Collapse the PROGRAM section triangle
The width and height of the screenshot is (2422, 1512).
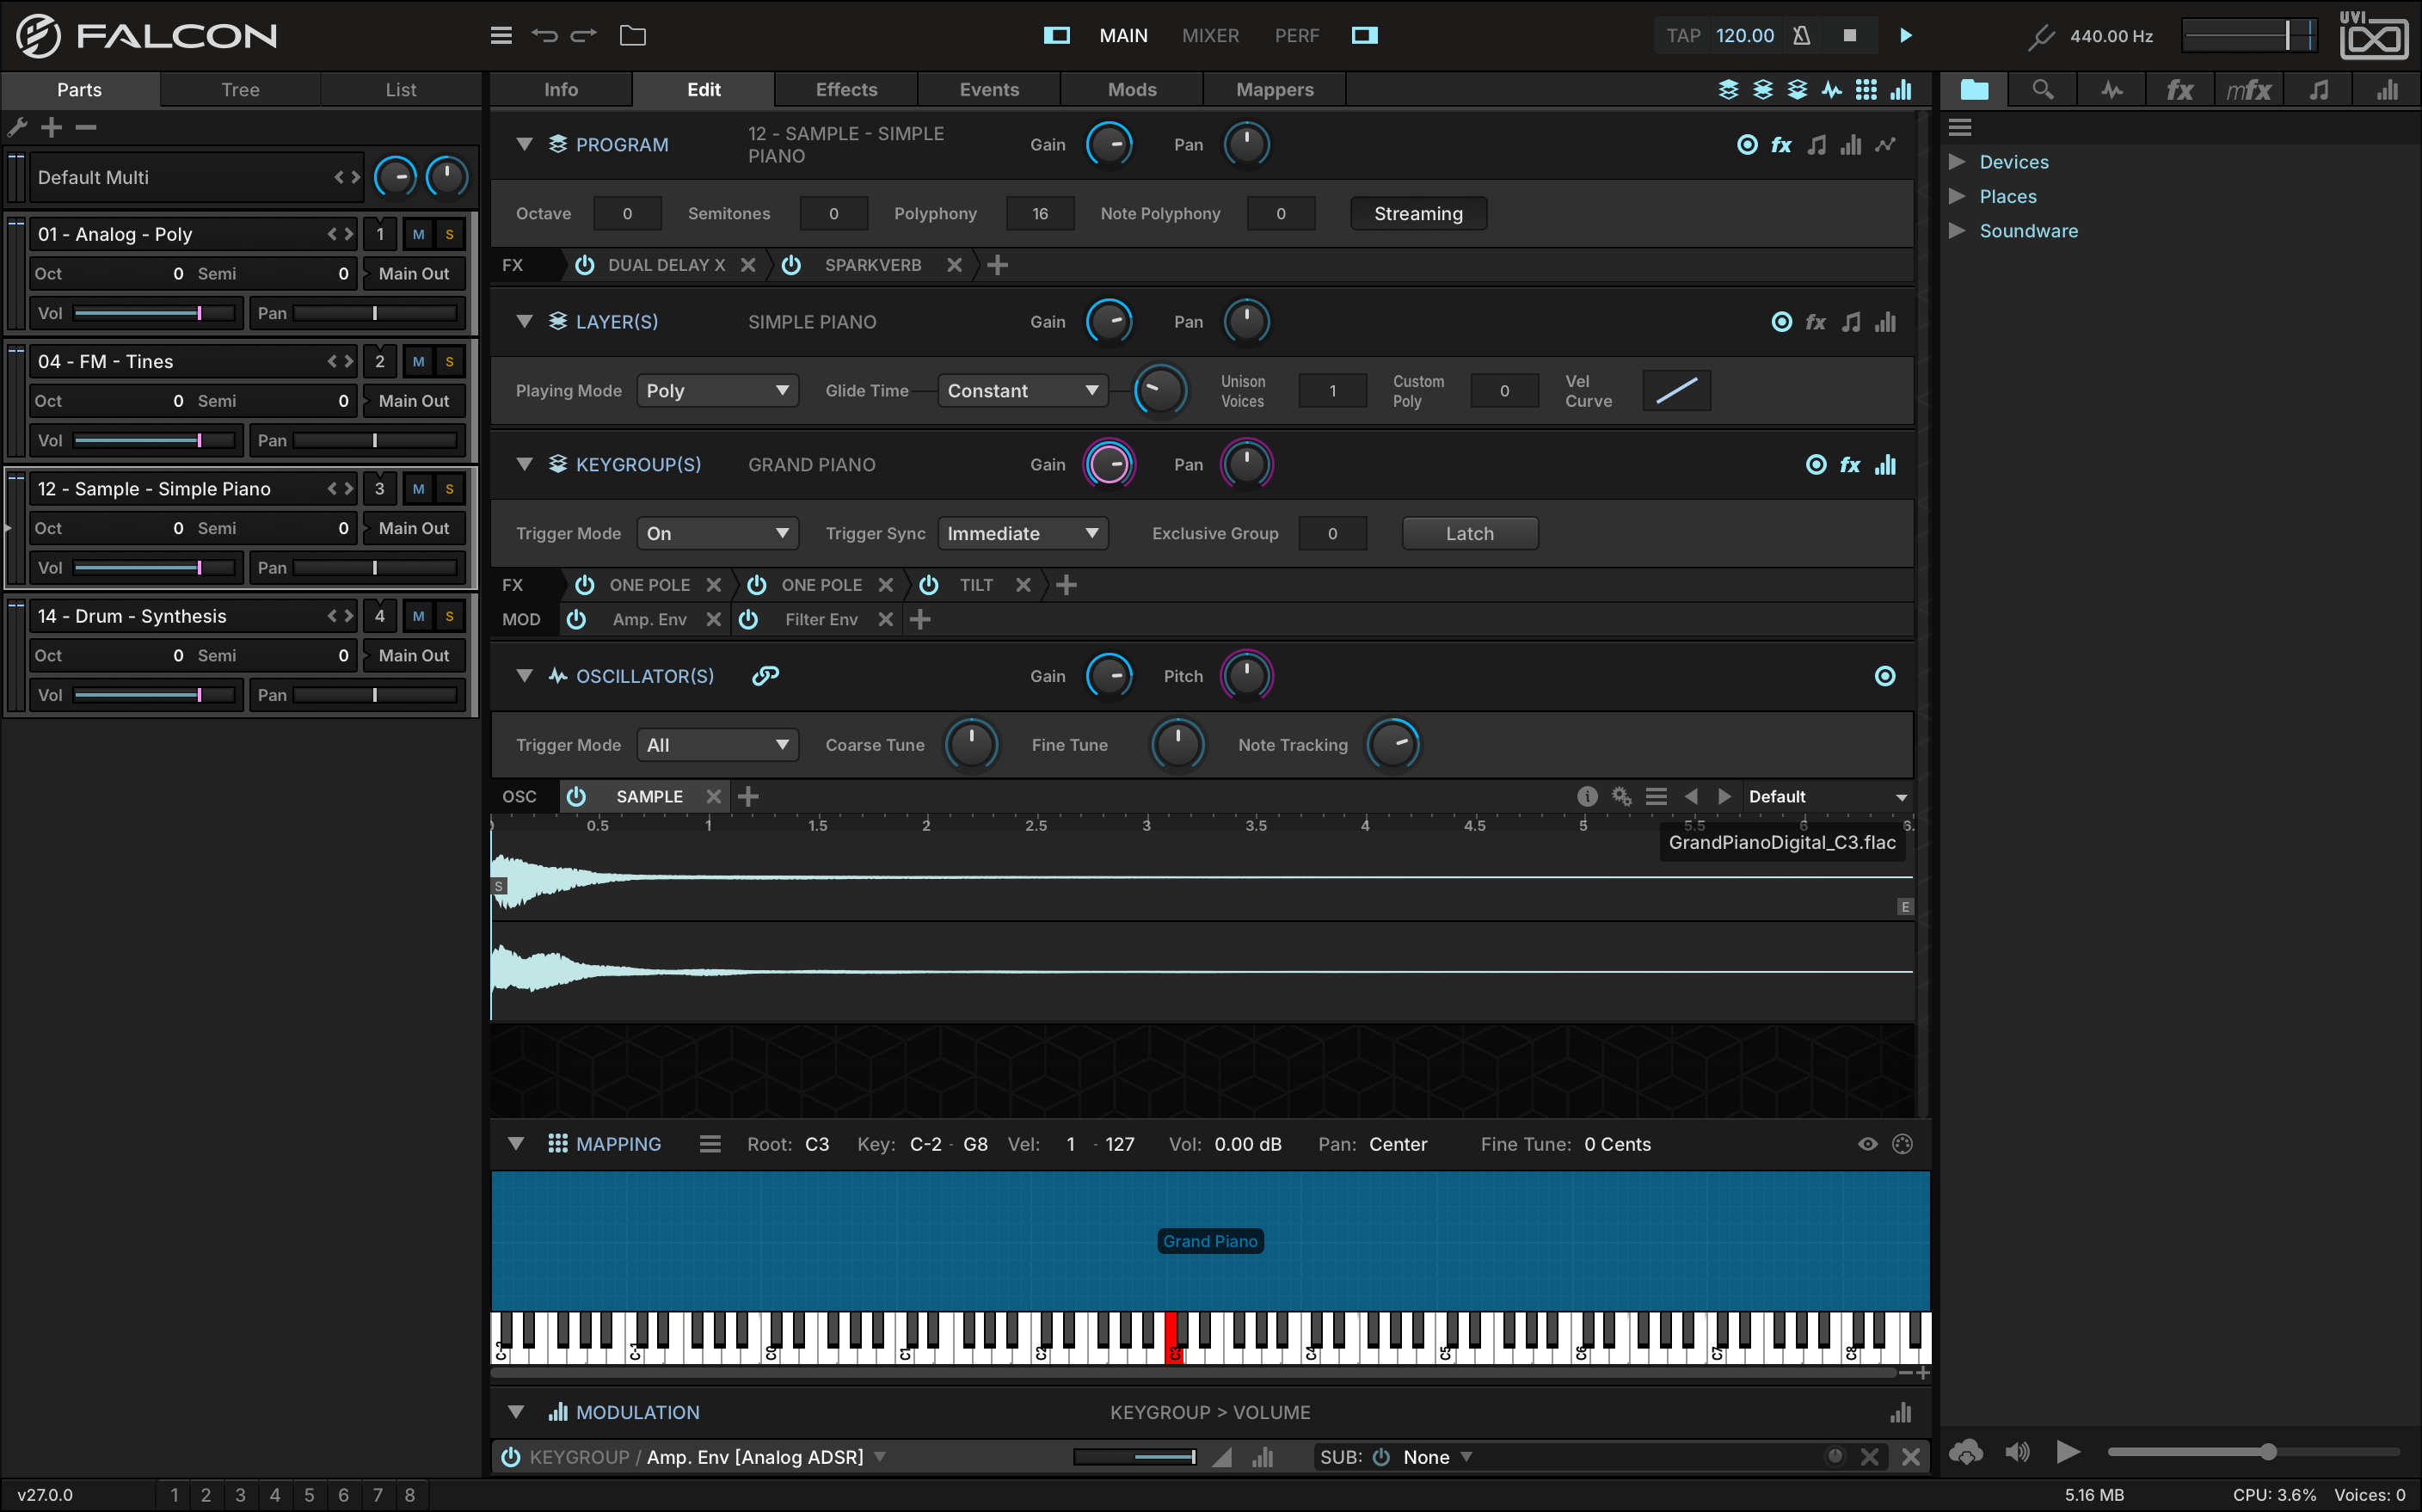click(x=524, y=144)
